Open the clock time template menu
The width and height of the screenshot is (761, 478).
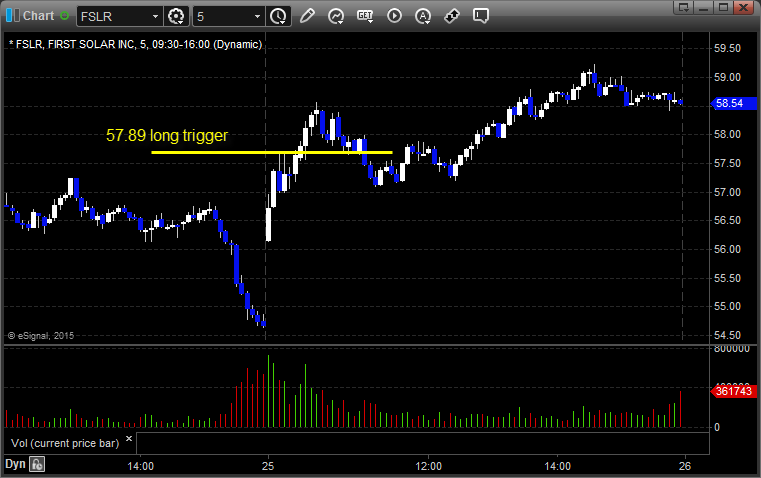pos(279,16)
